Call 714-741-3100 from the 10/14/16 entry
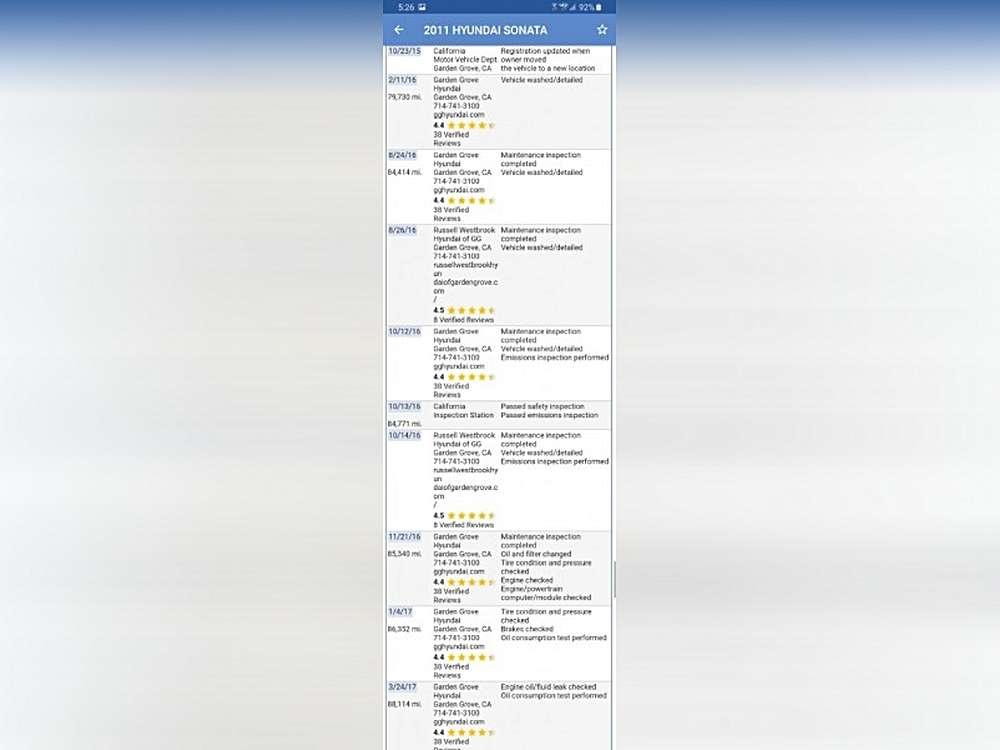This screenshot has width=1000, height=750. [x=457, y=462]
